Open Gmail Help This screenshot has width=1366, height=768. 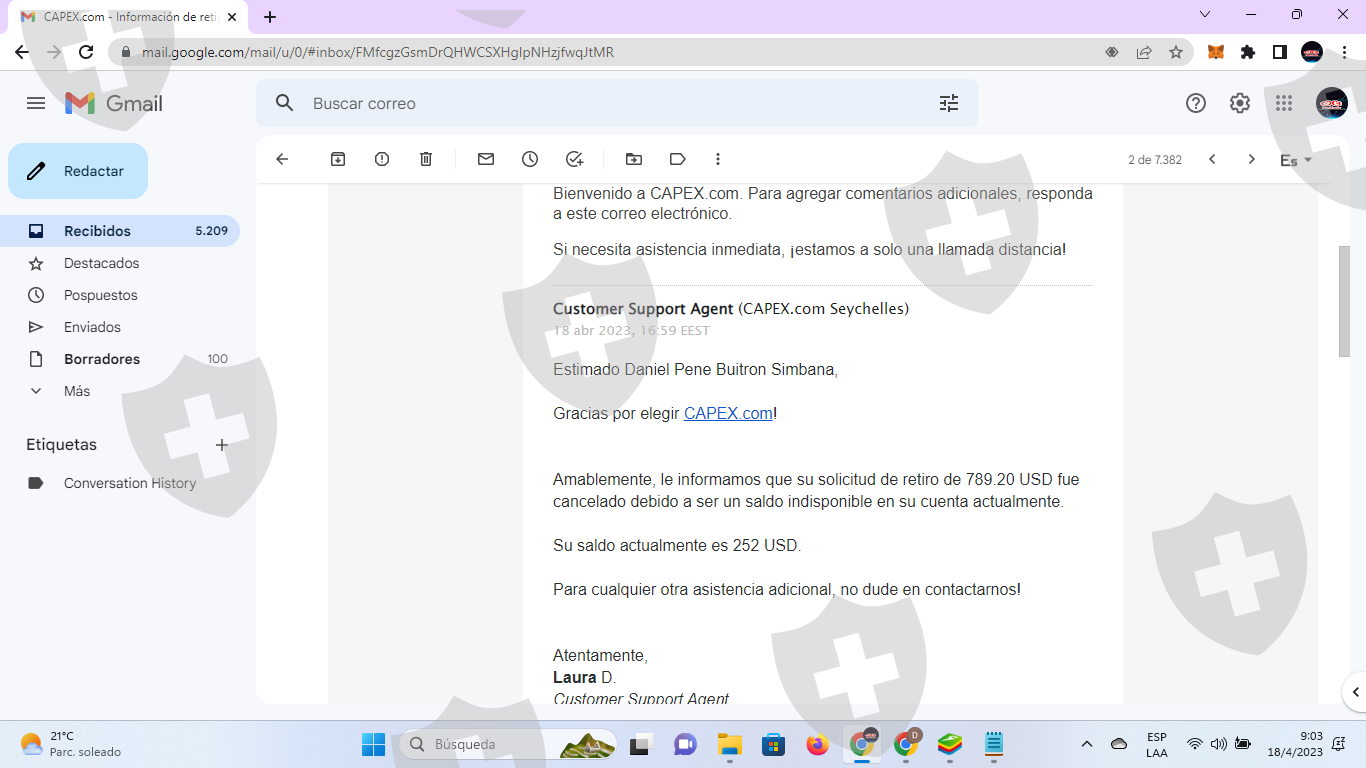1196,103
